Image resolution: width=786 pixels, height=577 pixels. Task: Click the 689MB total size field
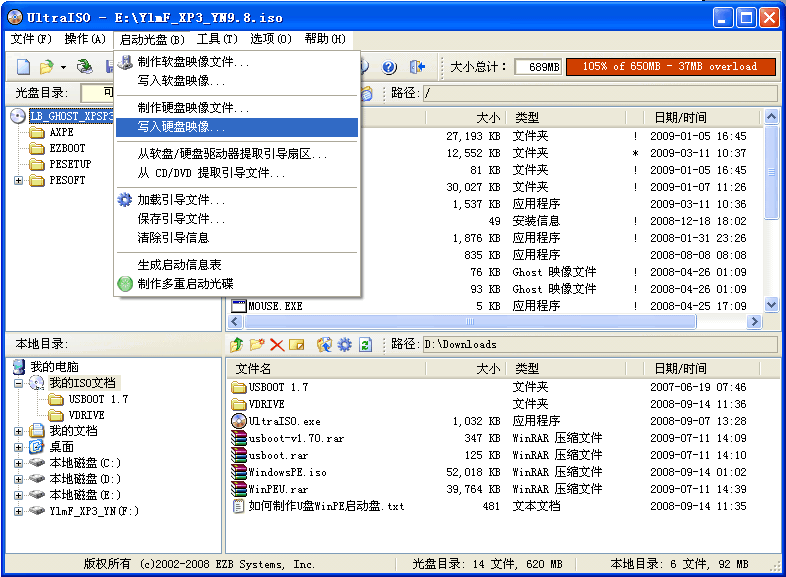[538, 67]
